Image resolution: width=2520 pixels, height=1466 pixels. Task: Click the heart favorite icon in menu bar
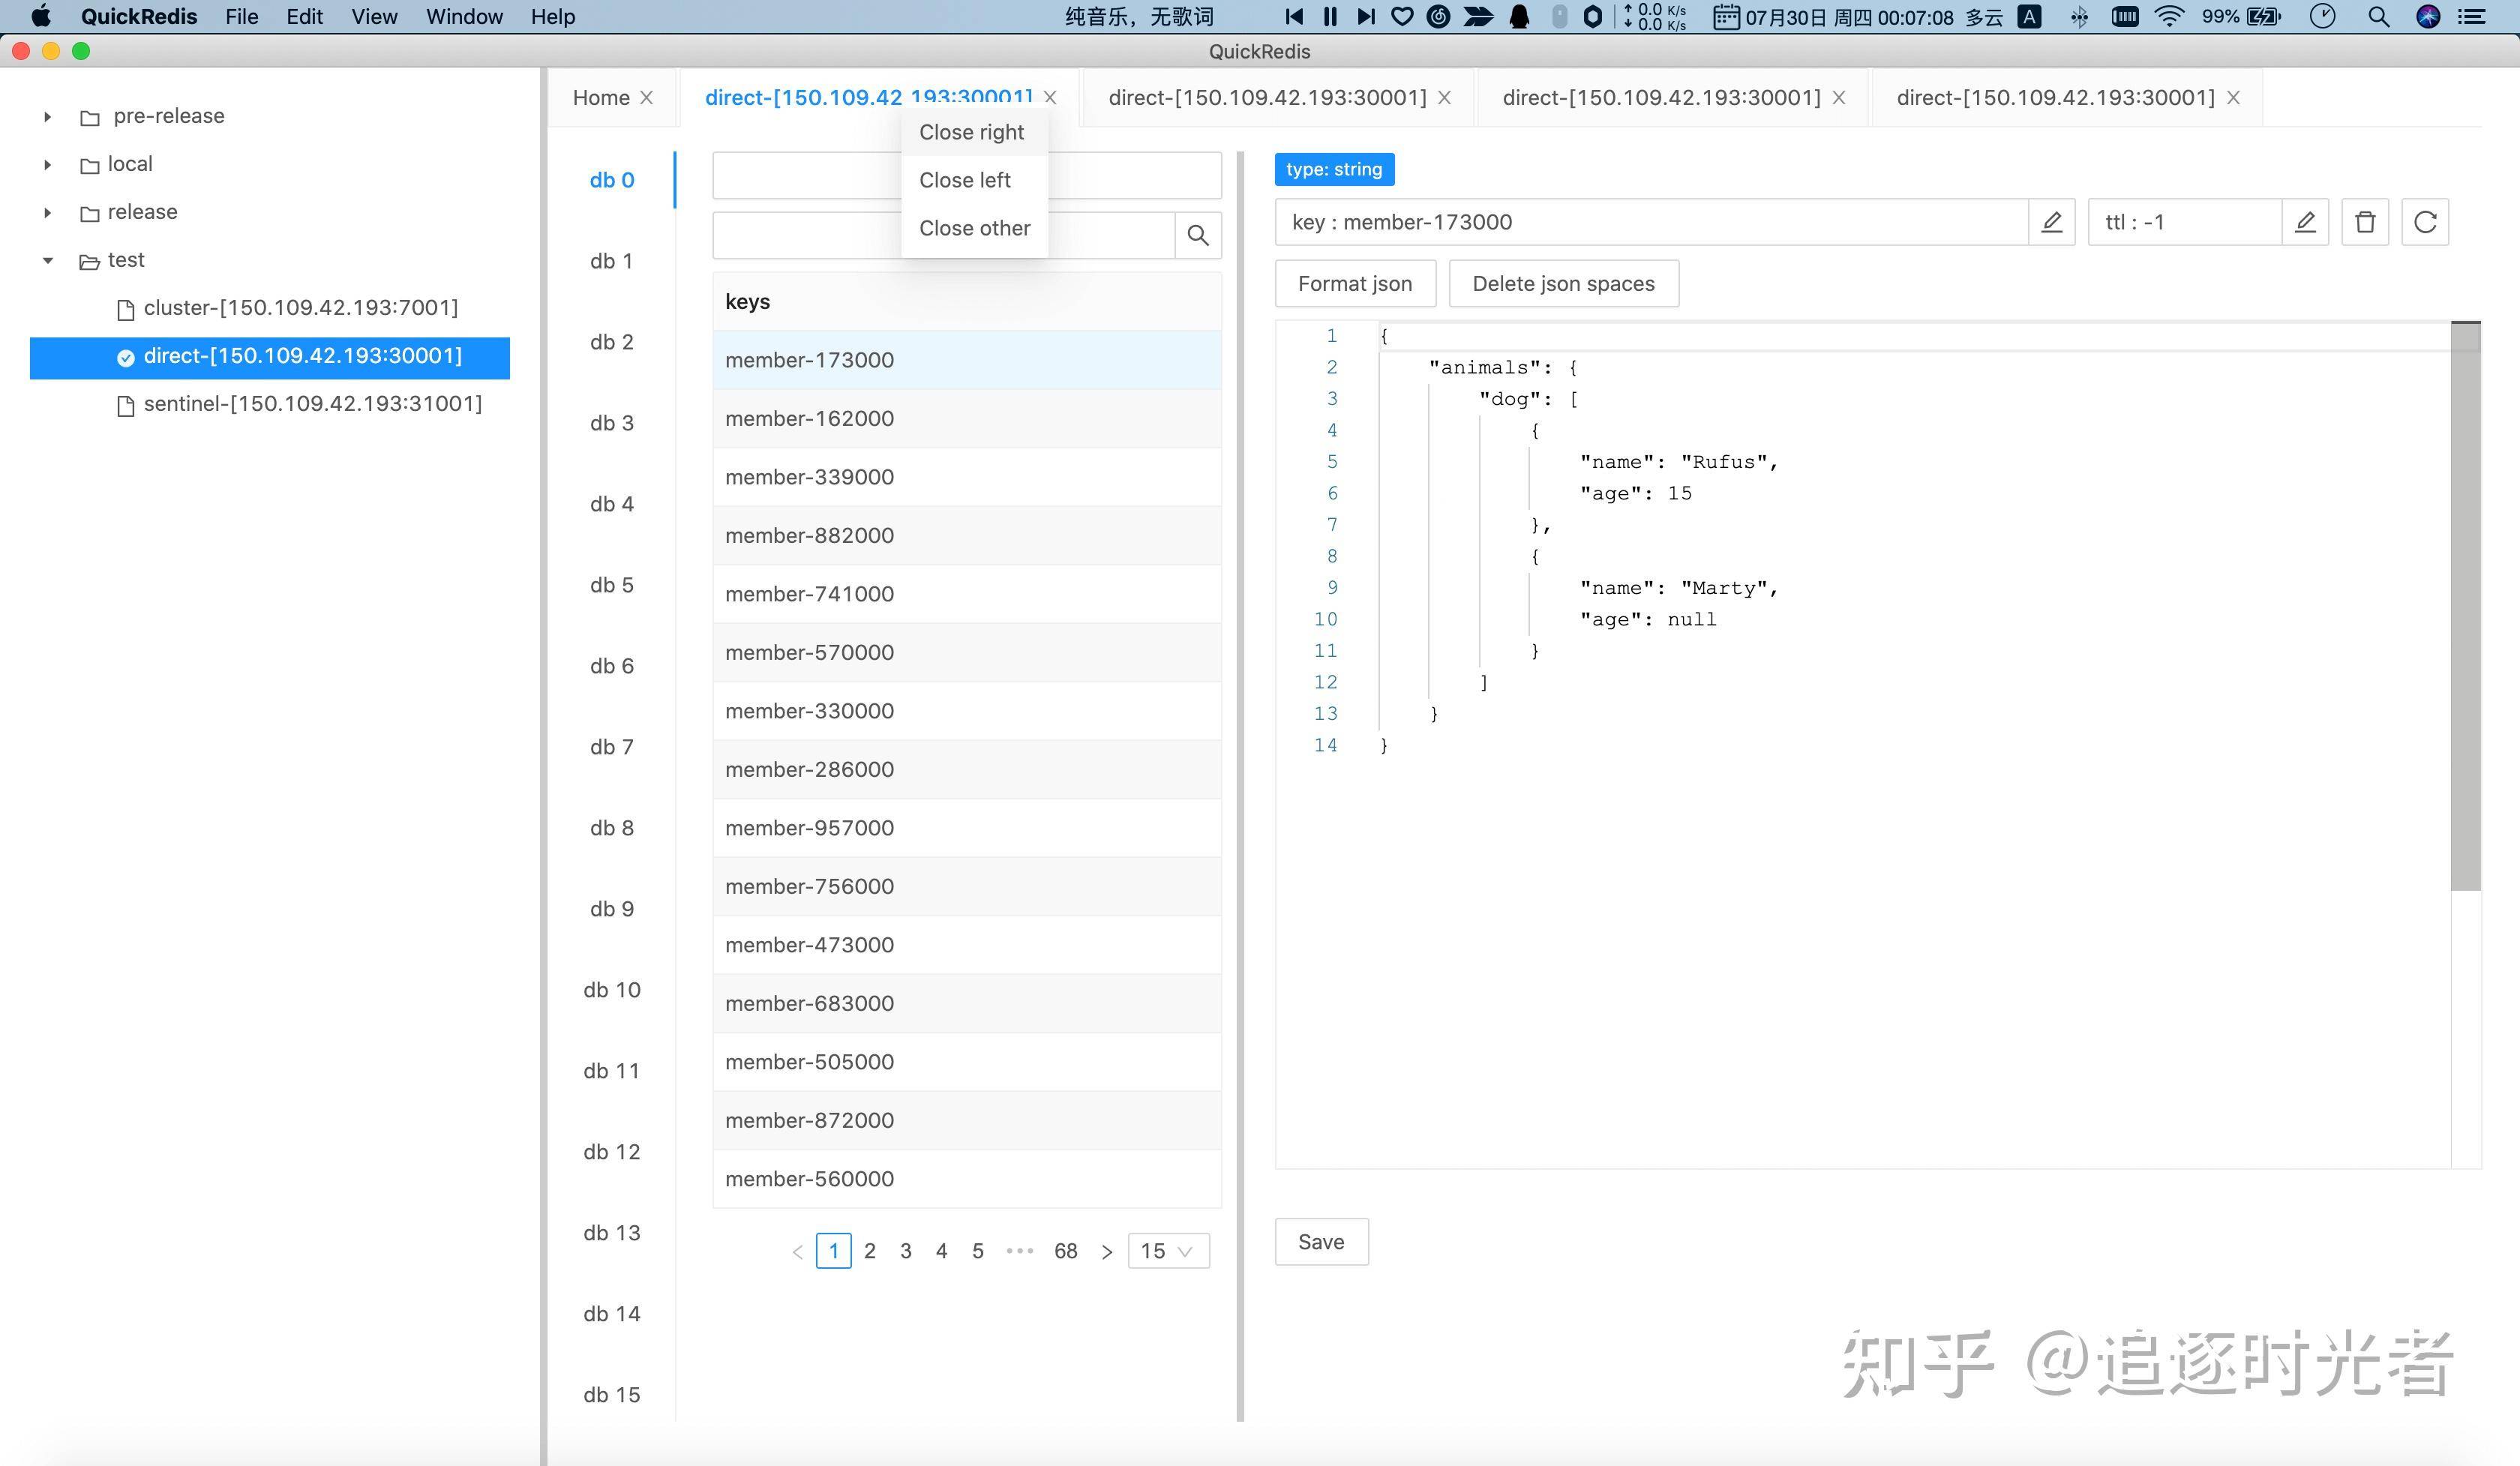1402,17
